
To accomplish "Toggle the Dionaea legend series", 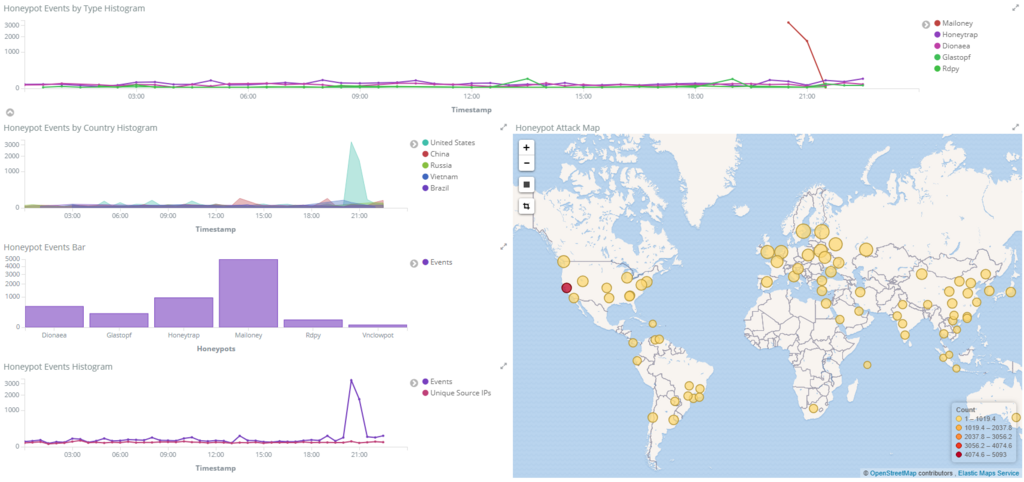I will (953, 46).
